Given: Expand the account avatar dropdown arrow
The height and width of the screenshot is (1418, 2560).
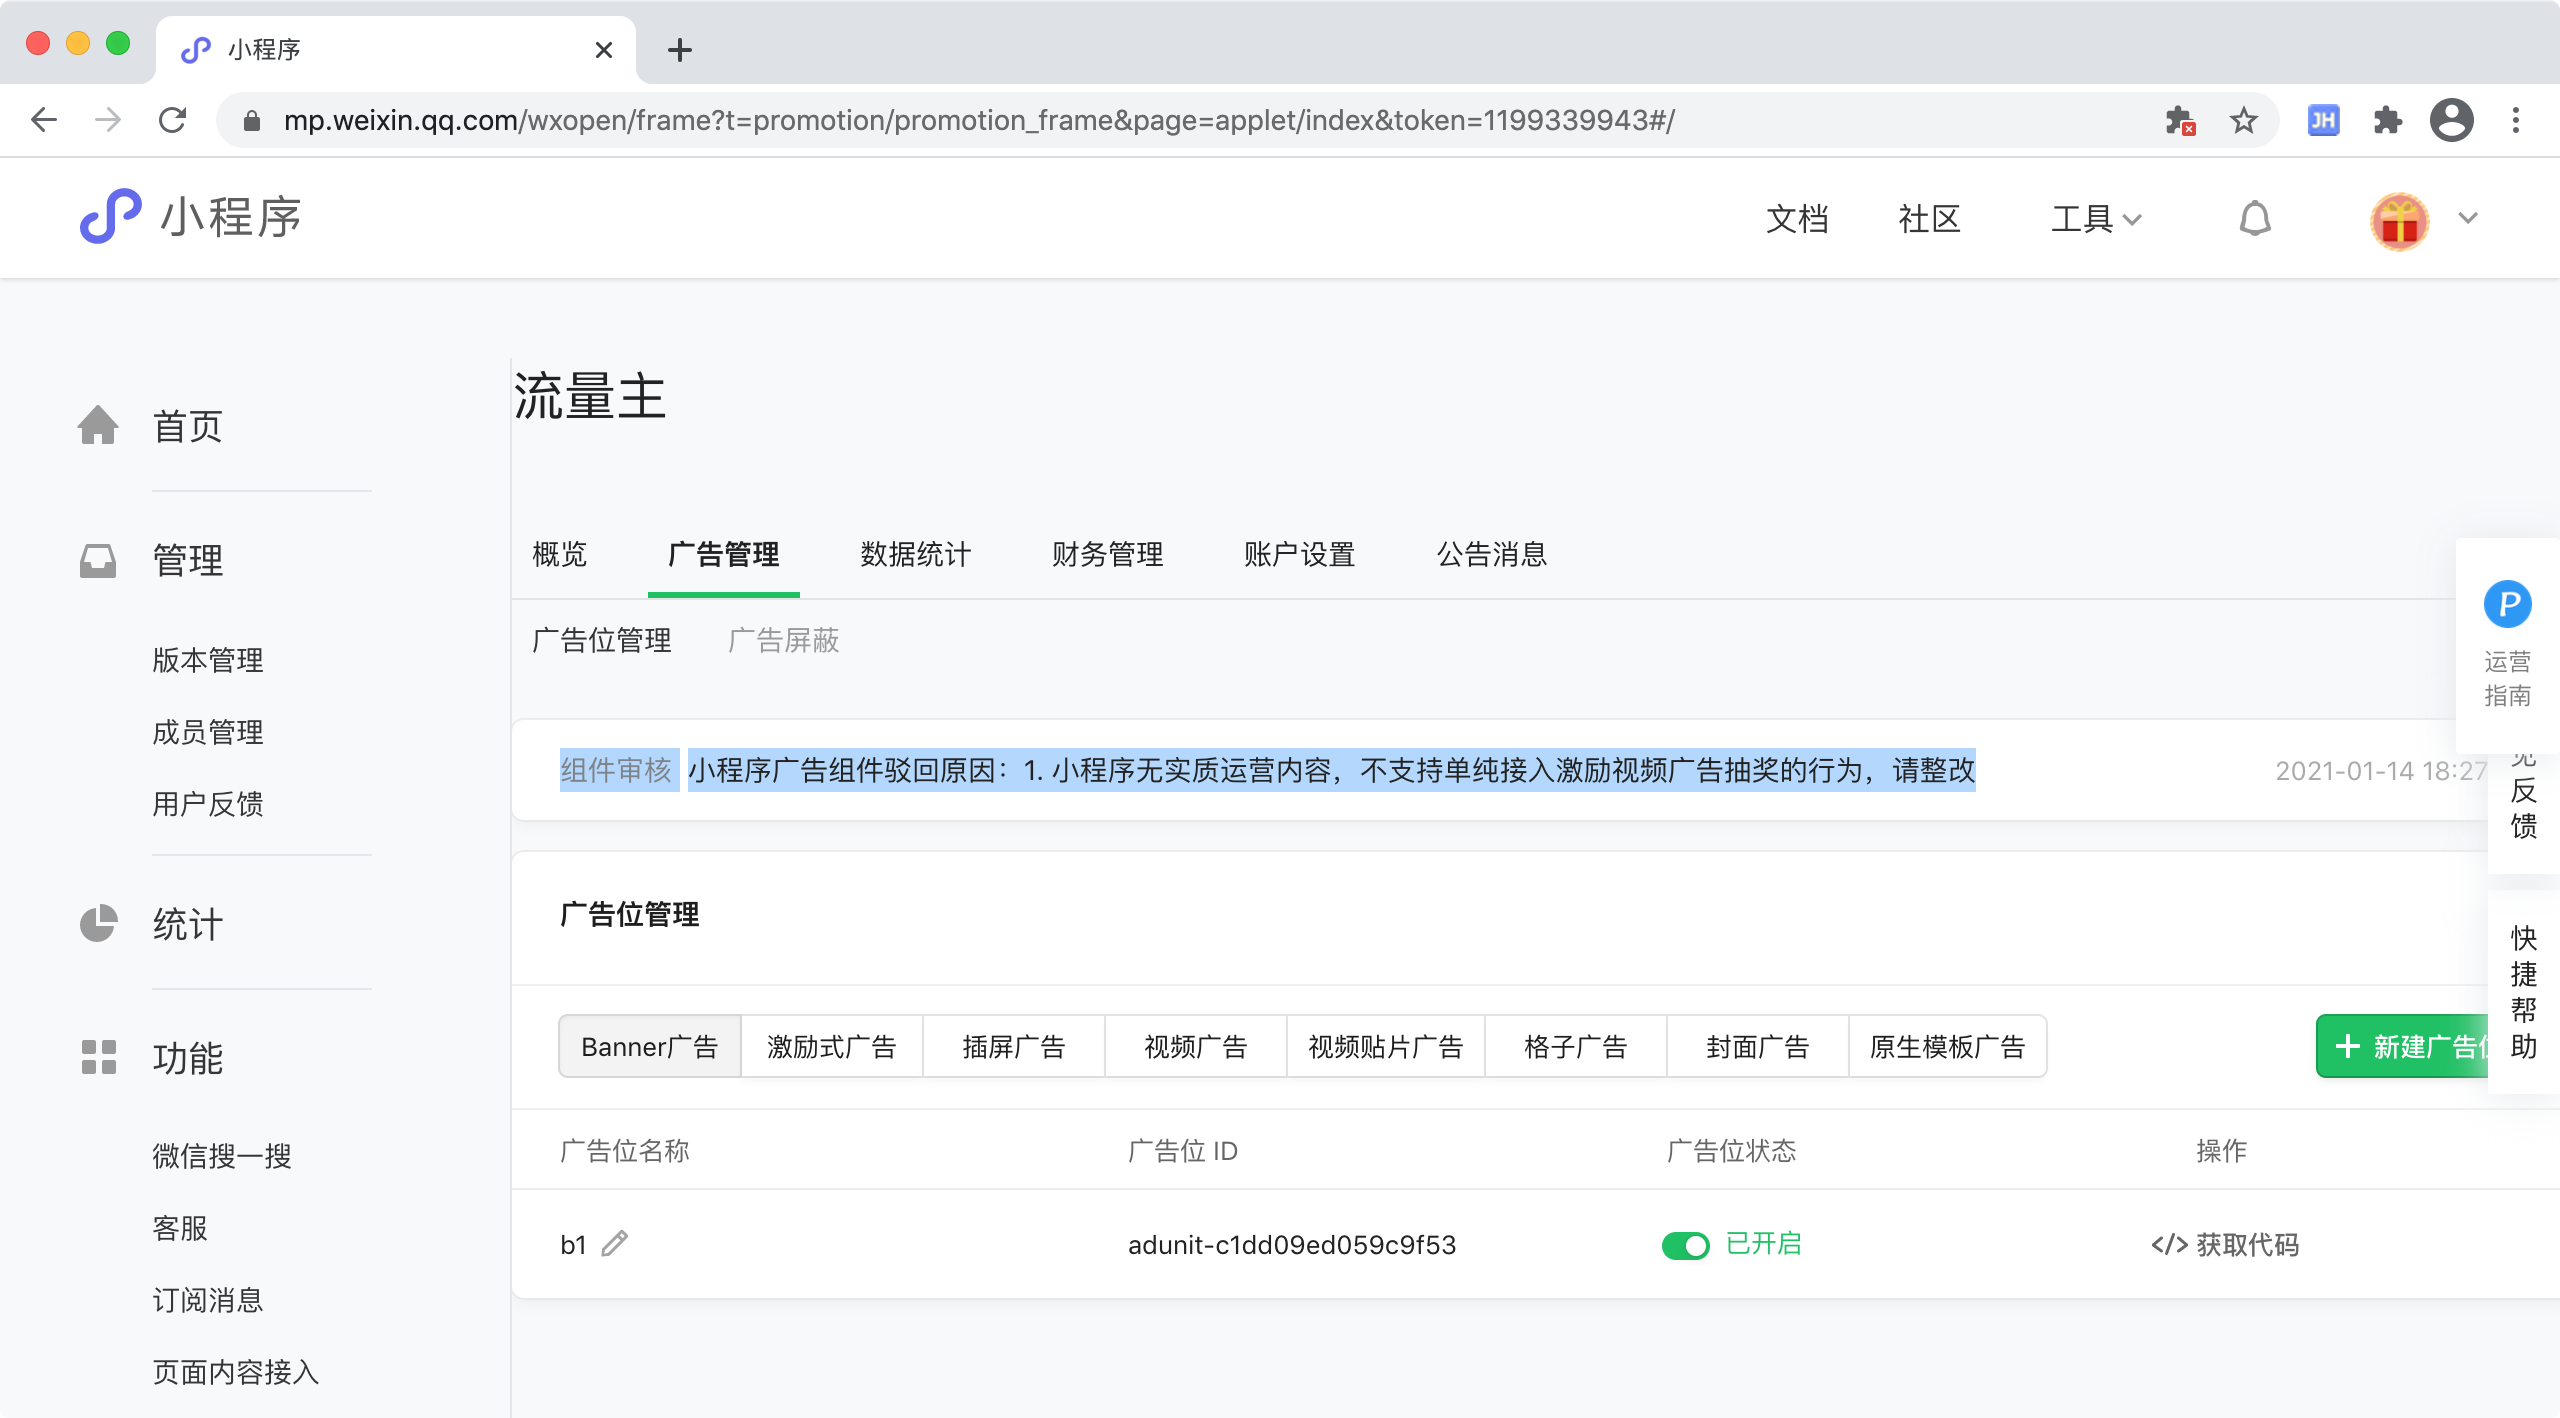Looking at the screenshot, I should pos(2468,218).
